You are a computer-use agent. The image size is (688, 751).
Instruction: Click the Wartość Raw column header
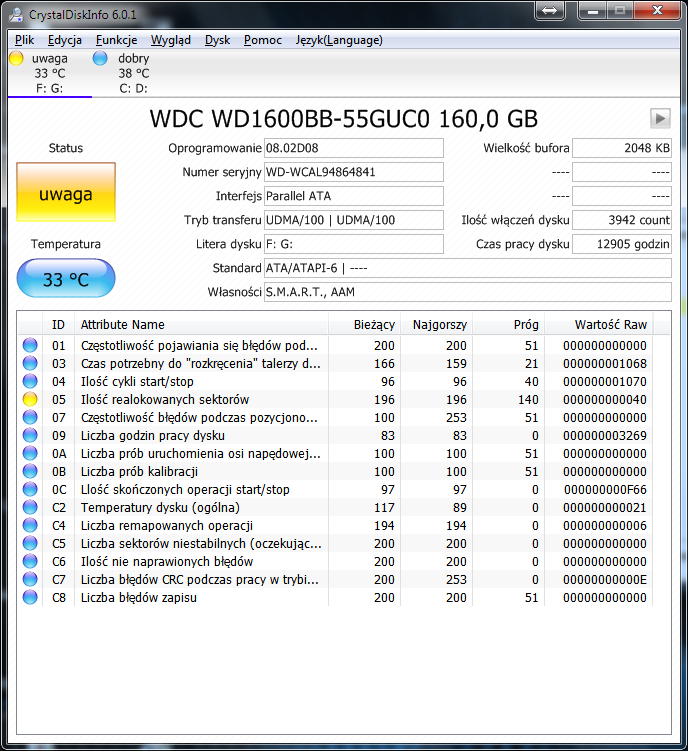pos(598,324)
